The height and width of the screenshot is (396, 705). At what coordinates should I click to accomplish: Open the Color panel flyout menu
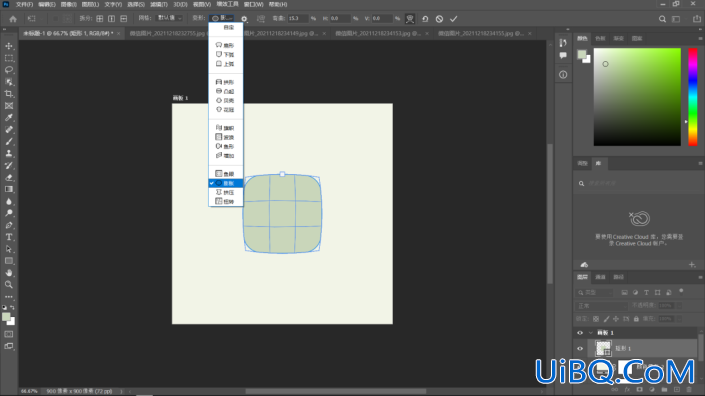(x=700, y=39)
